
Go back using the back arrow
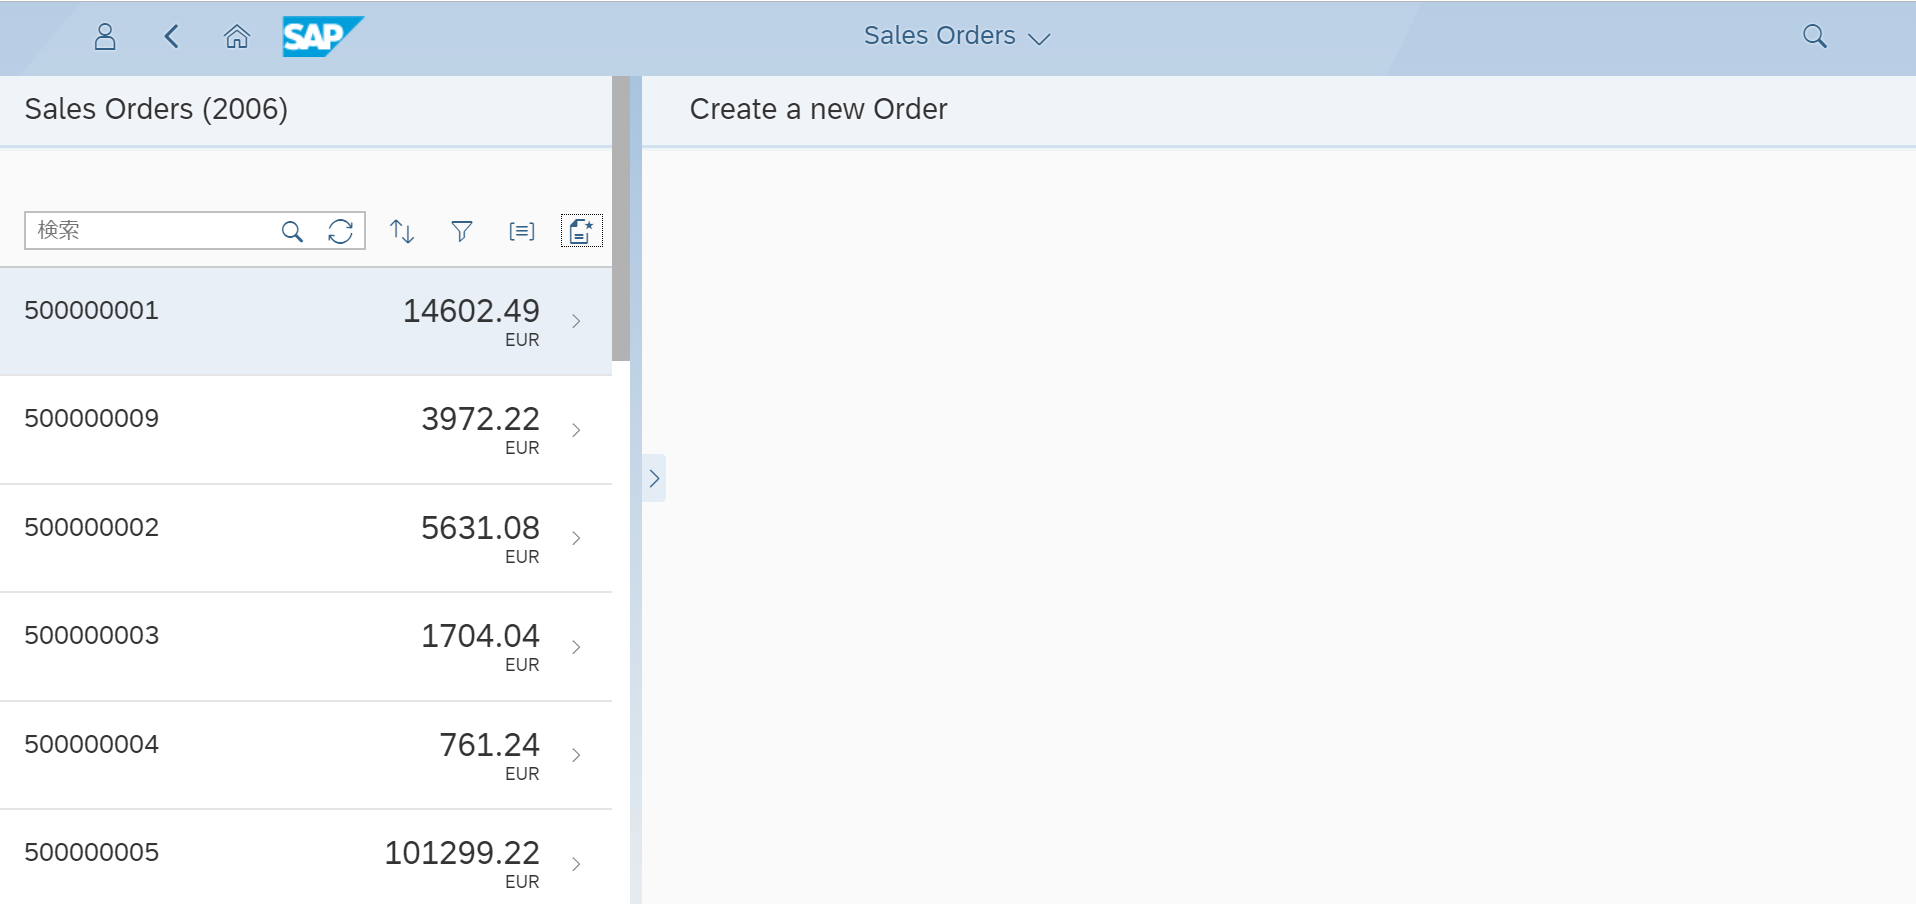point(172,37)
